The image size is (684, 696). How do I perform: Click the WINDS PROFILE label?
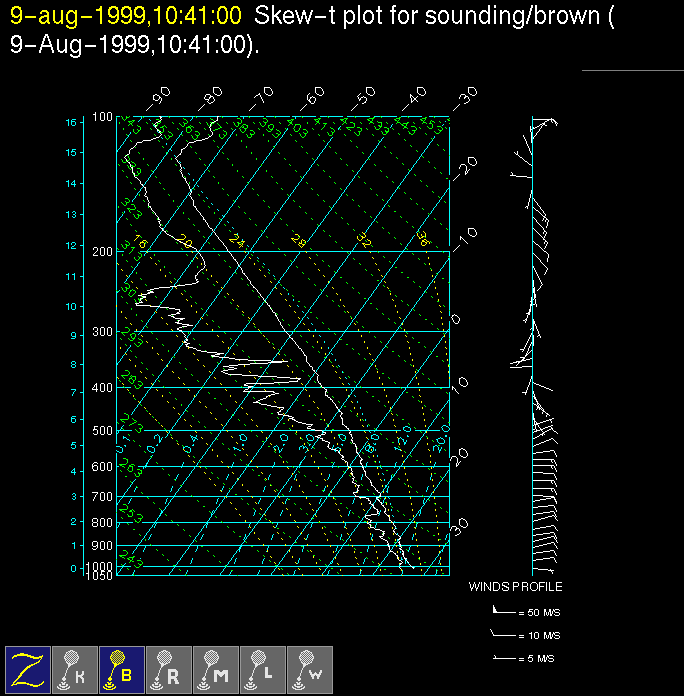pos(515,587)
